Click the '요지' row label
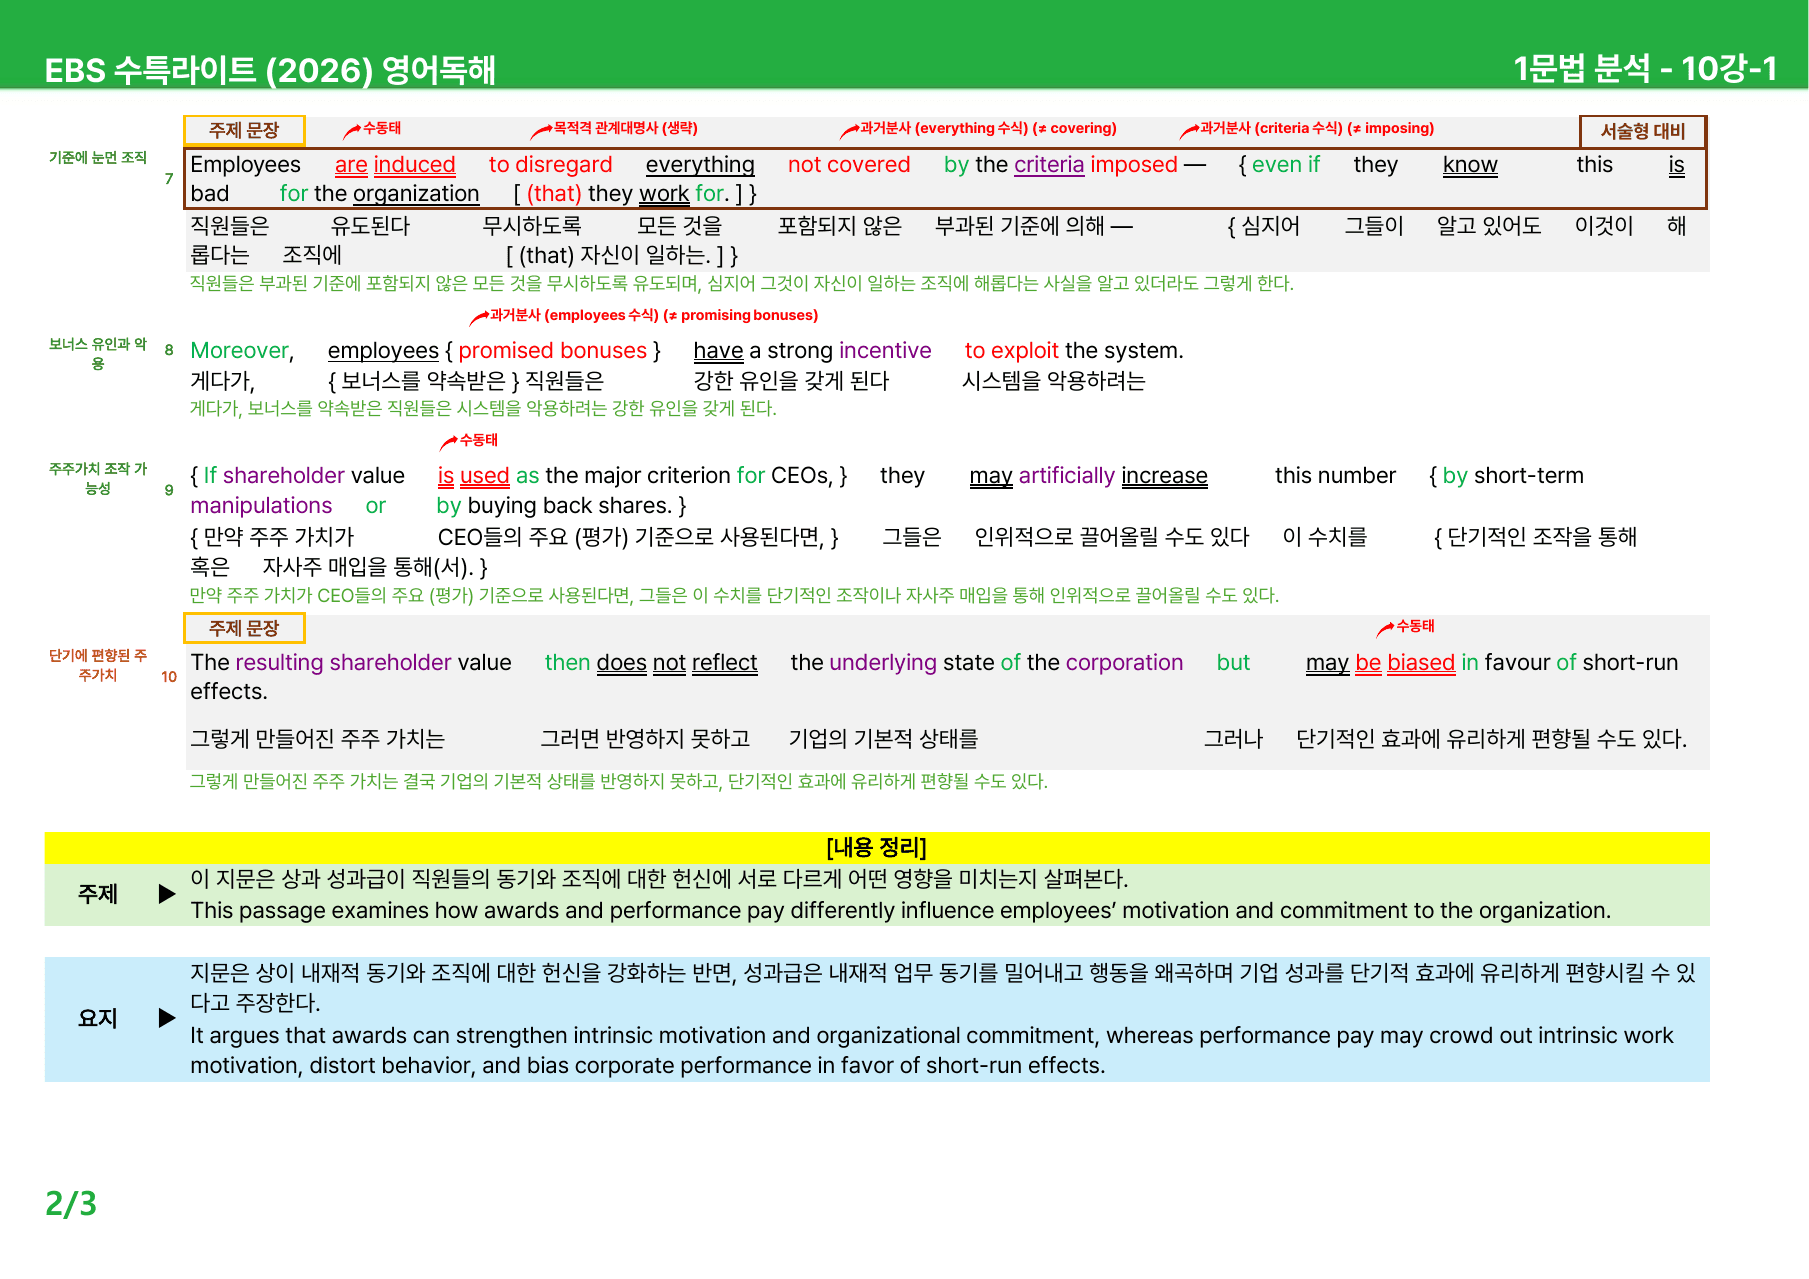Viewport: 1809px width, 1279px height. pyautogui.click(x=98, y=1018)
